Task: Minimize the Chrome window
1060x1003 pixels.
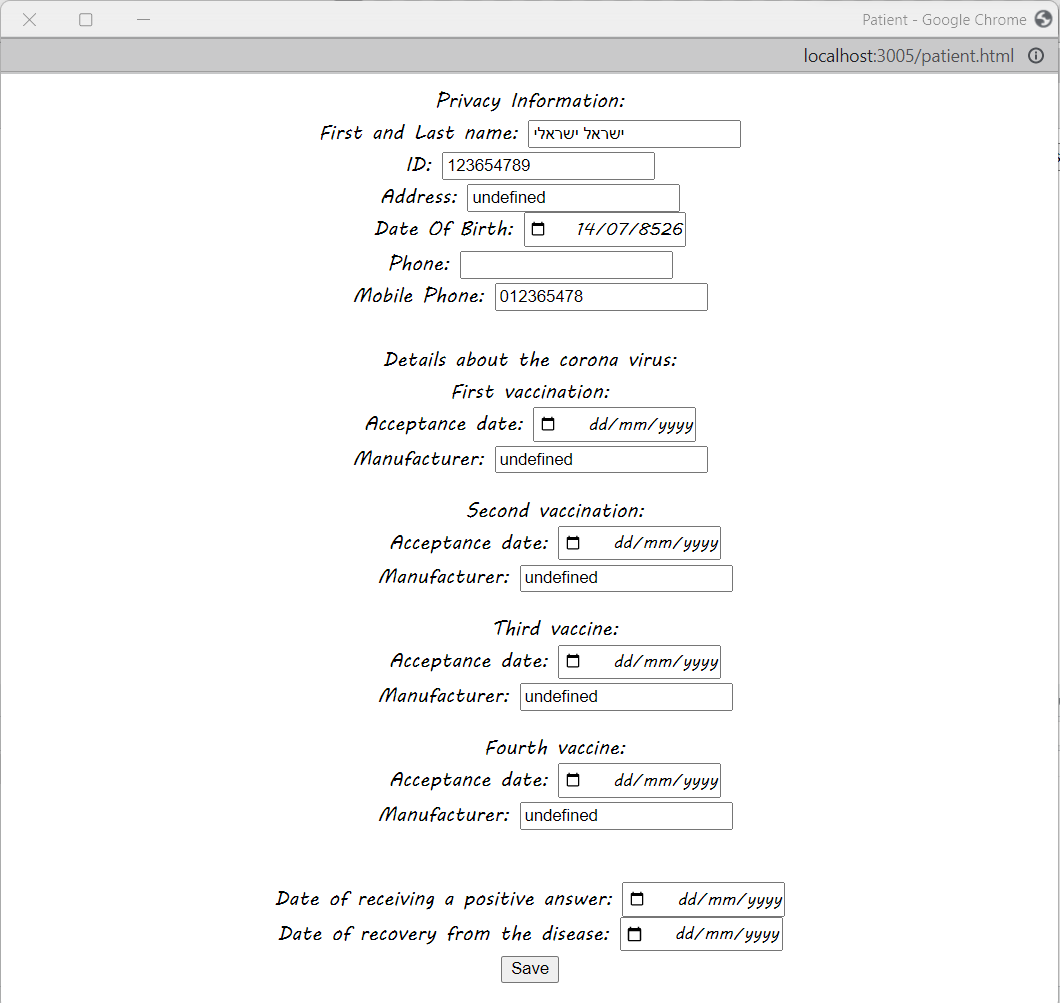Action: 143,20
